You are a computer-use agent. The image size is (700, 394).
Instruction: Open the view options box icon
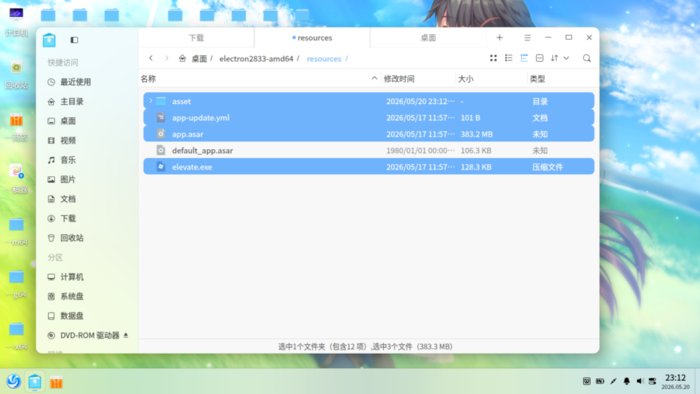pyautogui.click(x=539, y=58)
